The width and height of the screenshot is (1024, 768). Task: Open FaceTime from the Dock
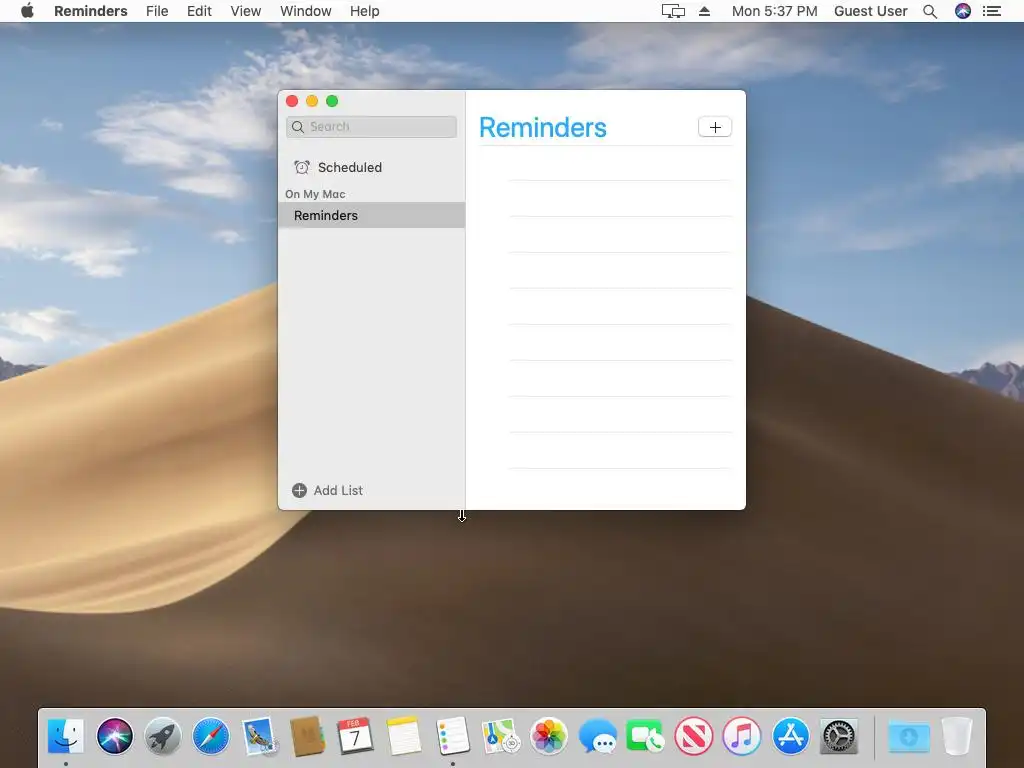[645, 736]
